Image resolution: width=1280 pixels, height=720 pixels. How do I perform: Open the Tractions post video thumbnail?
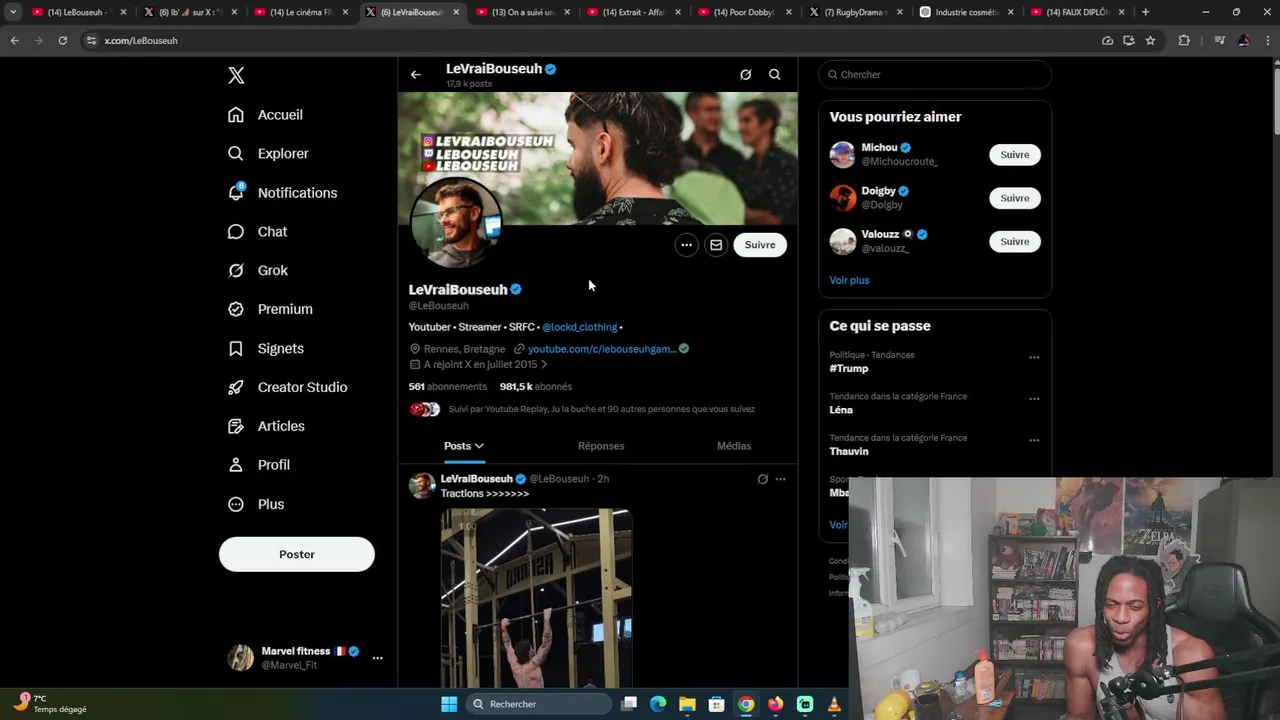[536, 598]
